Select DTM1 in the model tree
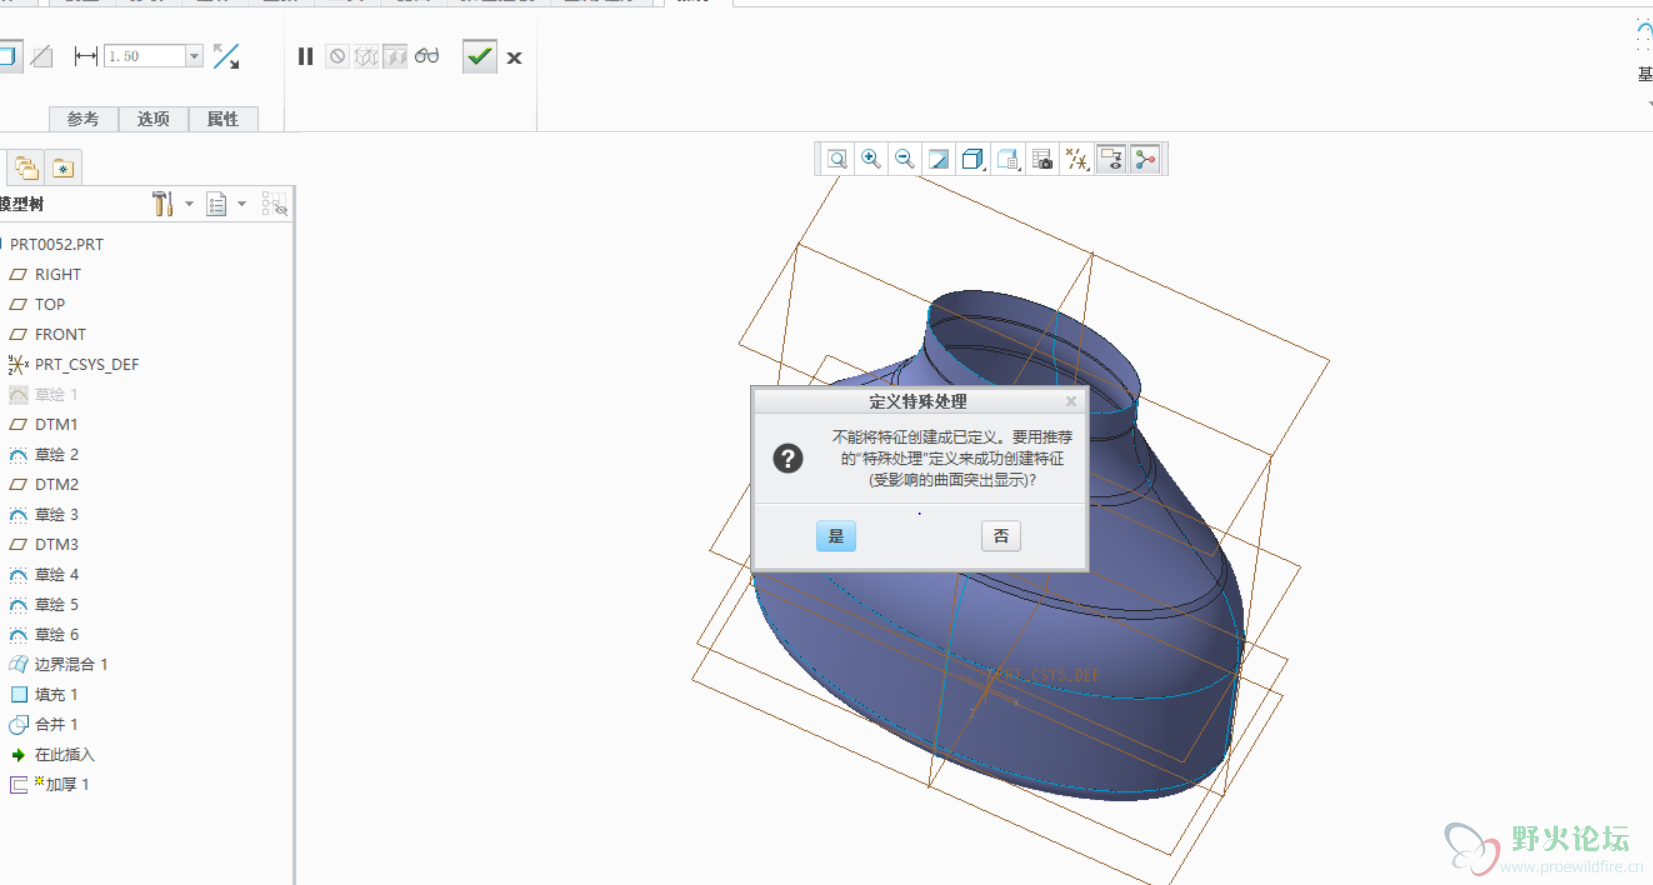1653x885 pixels. coord(56,424)
